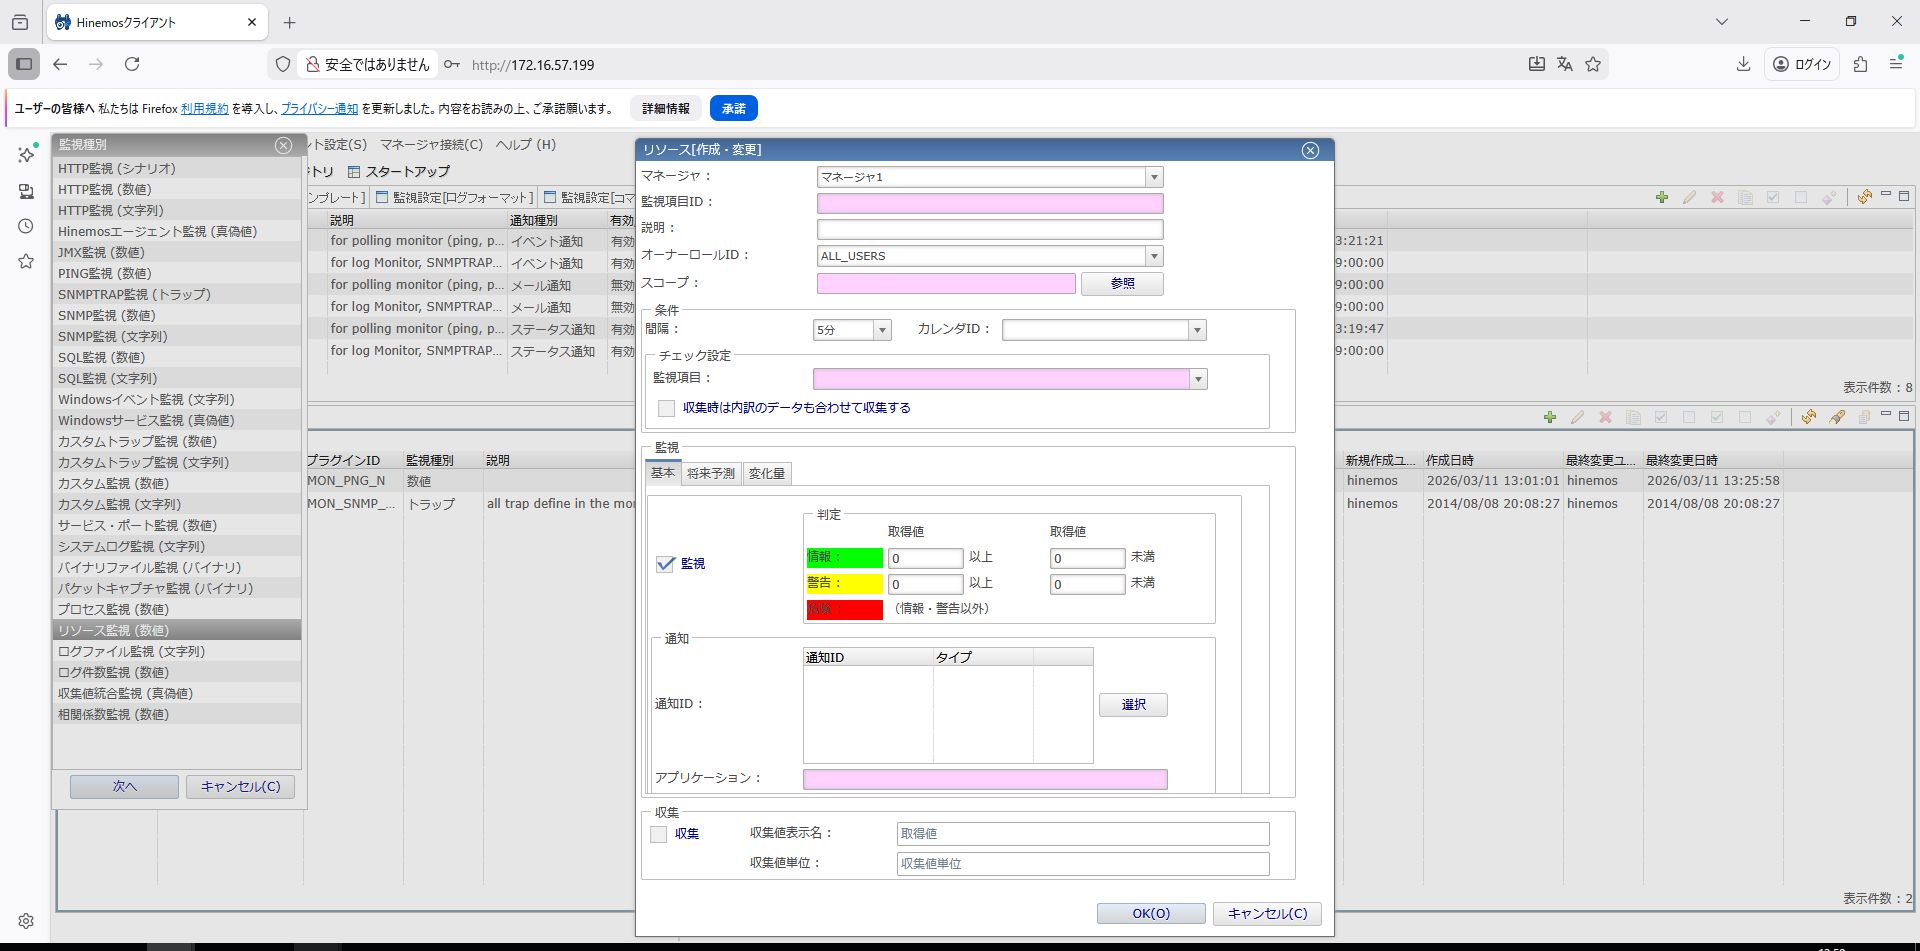The image size is (1920, 951).
Task: Switch to the 将来予測 tab
Action: coord(711,474)
